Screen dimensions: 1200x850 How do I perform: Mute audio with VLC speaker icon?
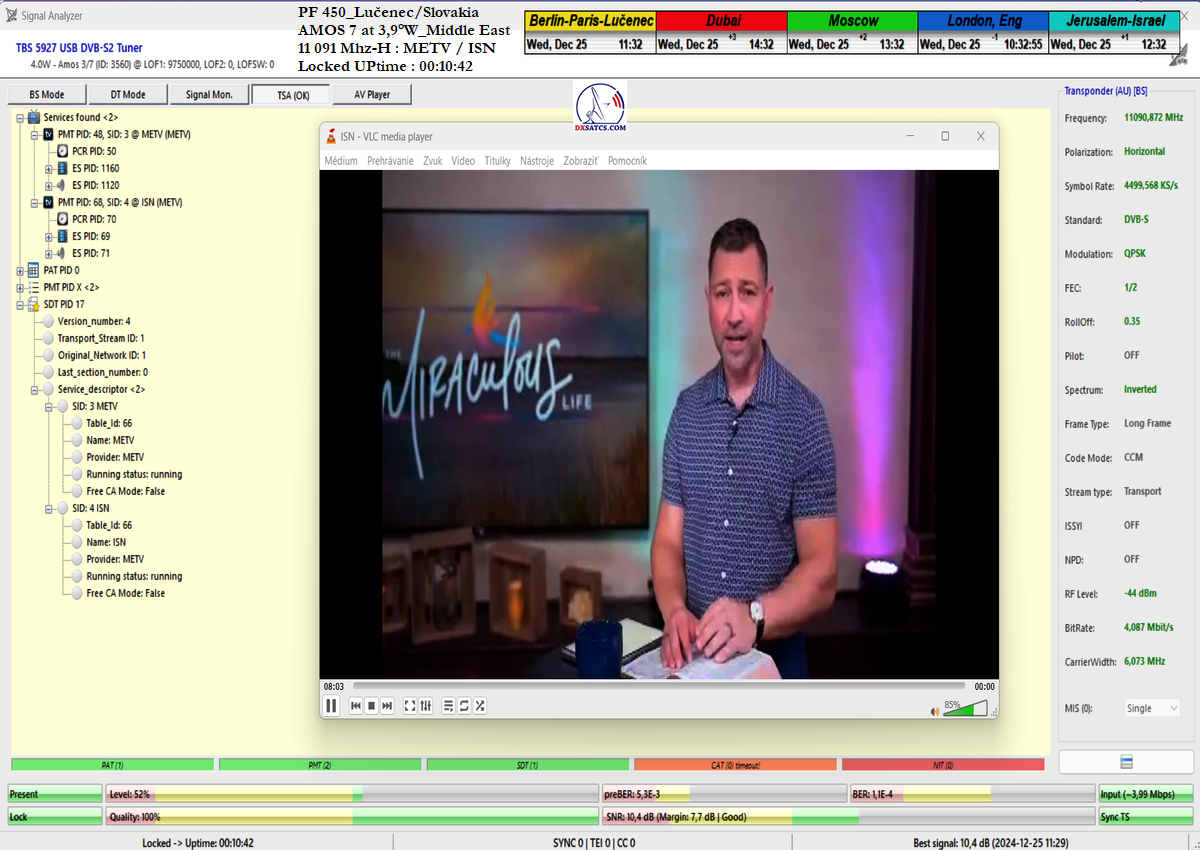coord(935,711)
